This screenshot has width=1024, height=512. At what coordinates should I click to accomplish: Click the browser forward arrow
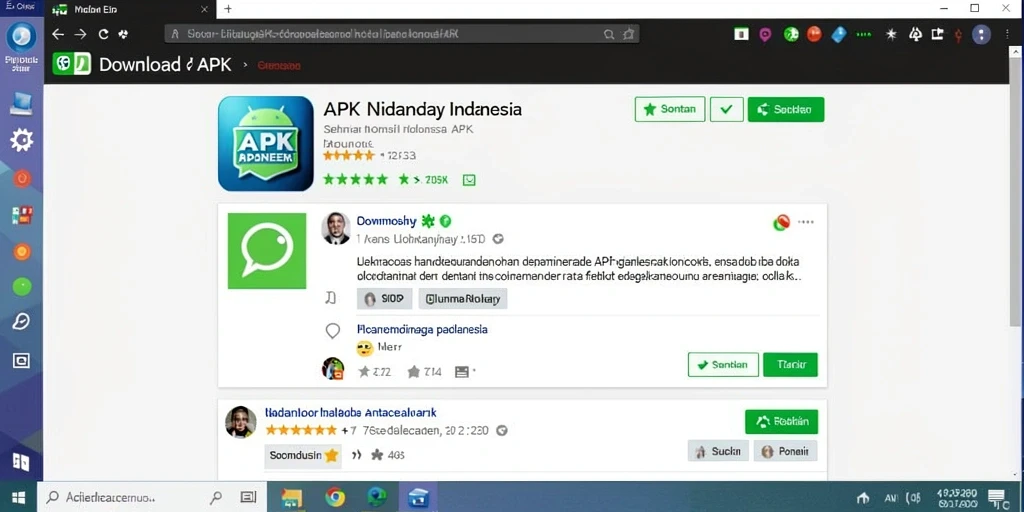click(x=80, y=34)
